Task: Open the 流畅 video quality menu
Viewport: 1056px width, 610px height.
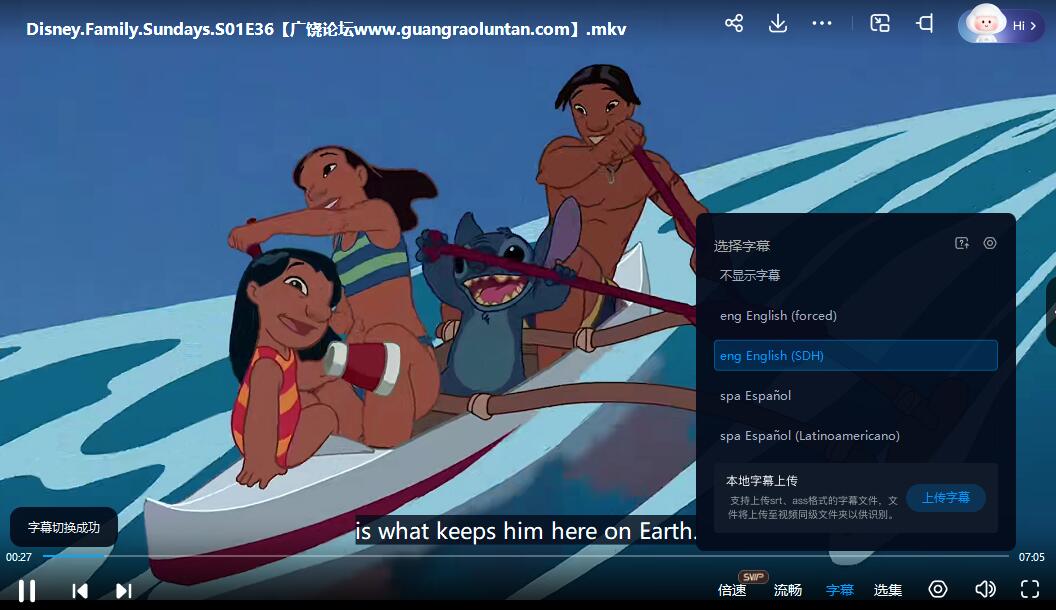Action: coord(787,590)
